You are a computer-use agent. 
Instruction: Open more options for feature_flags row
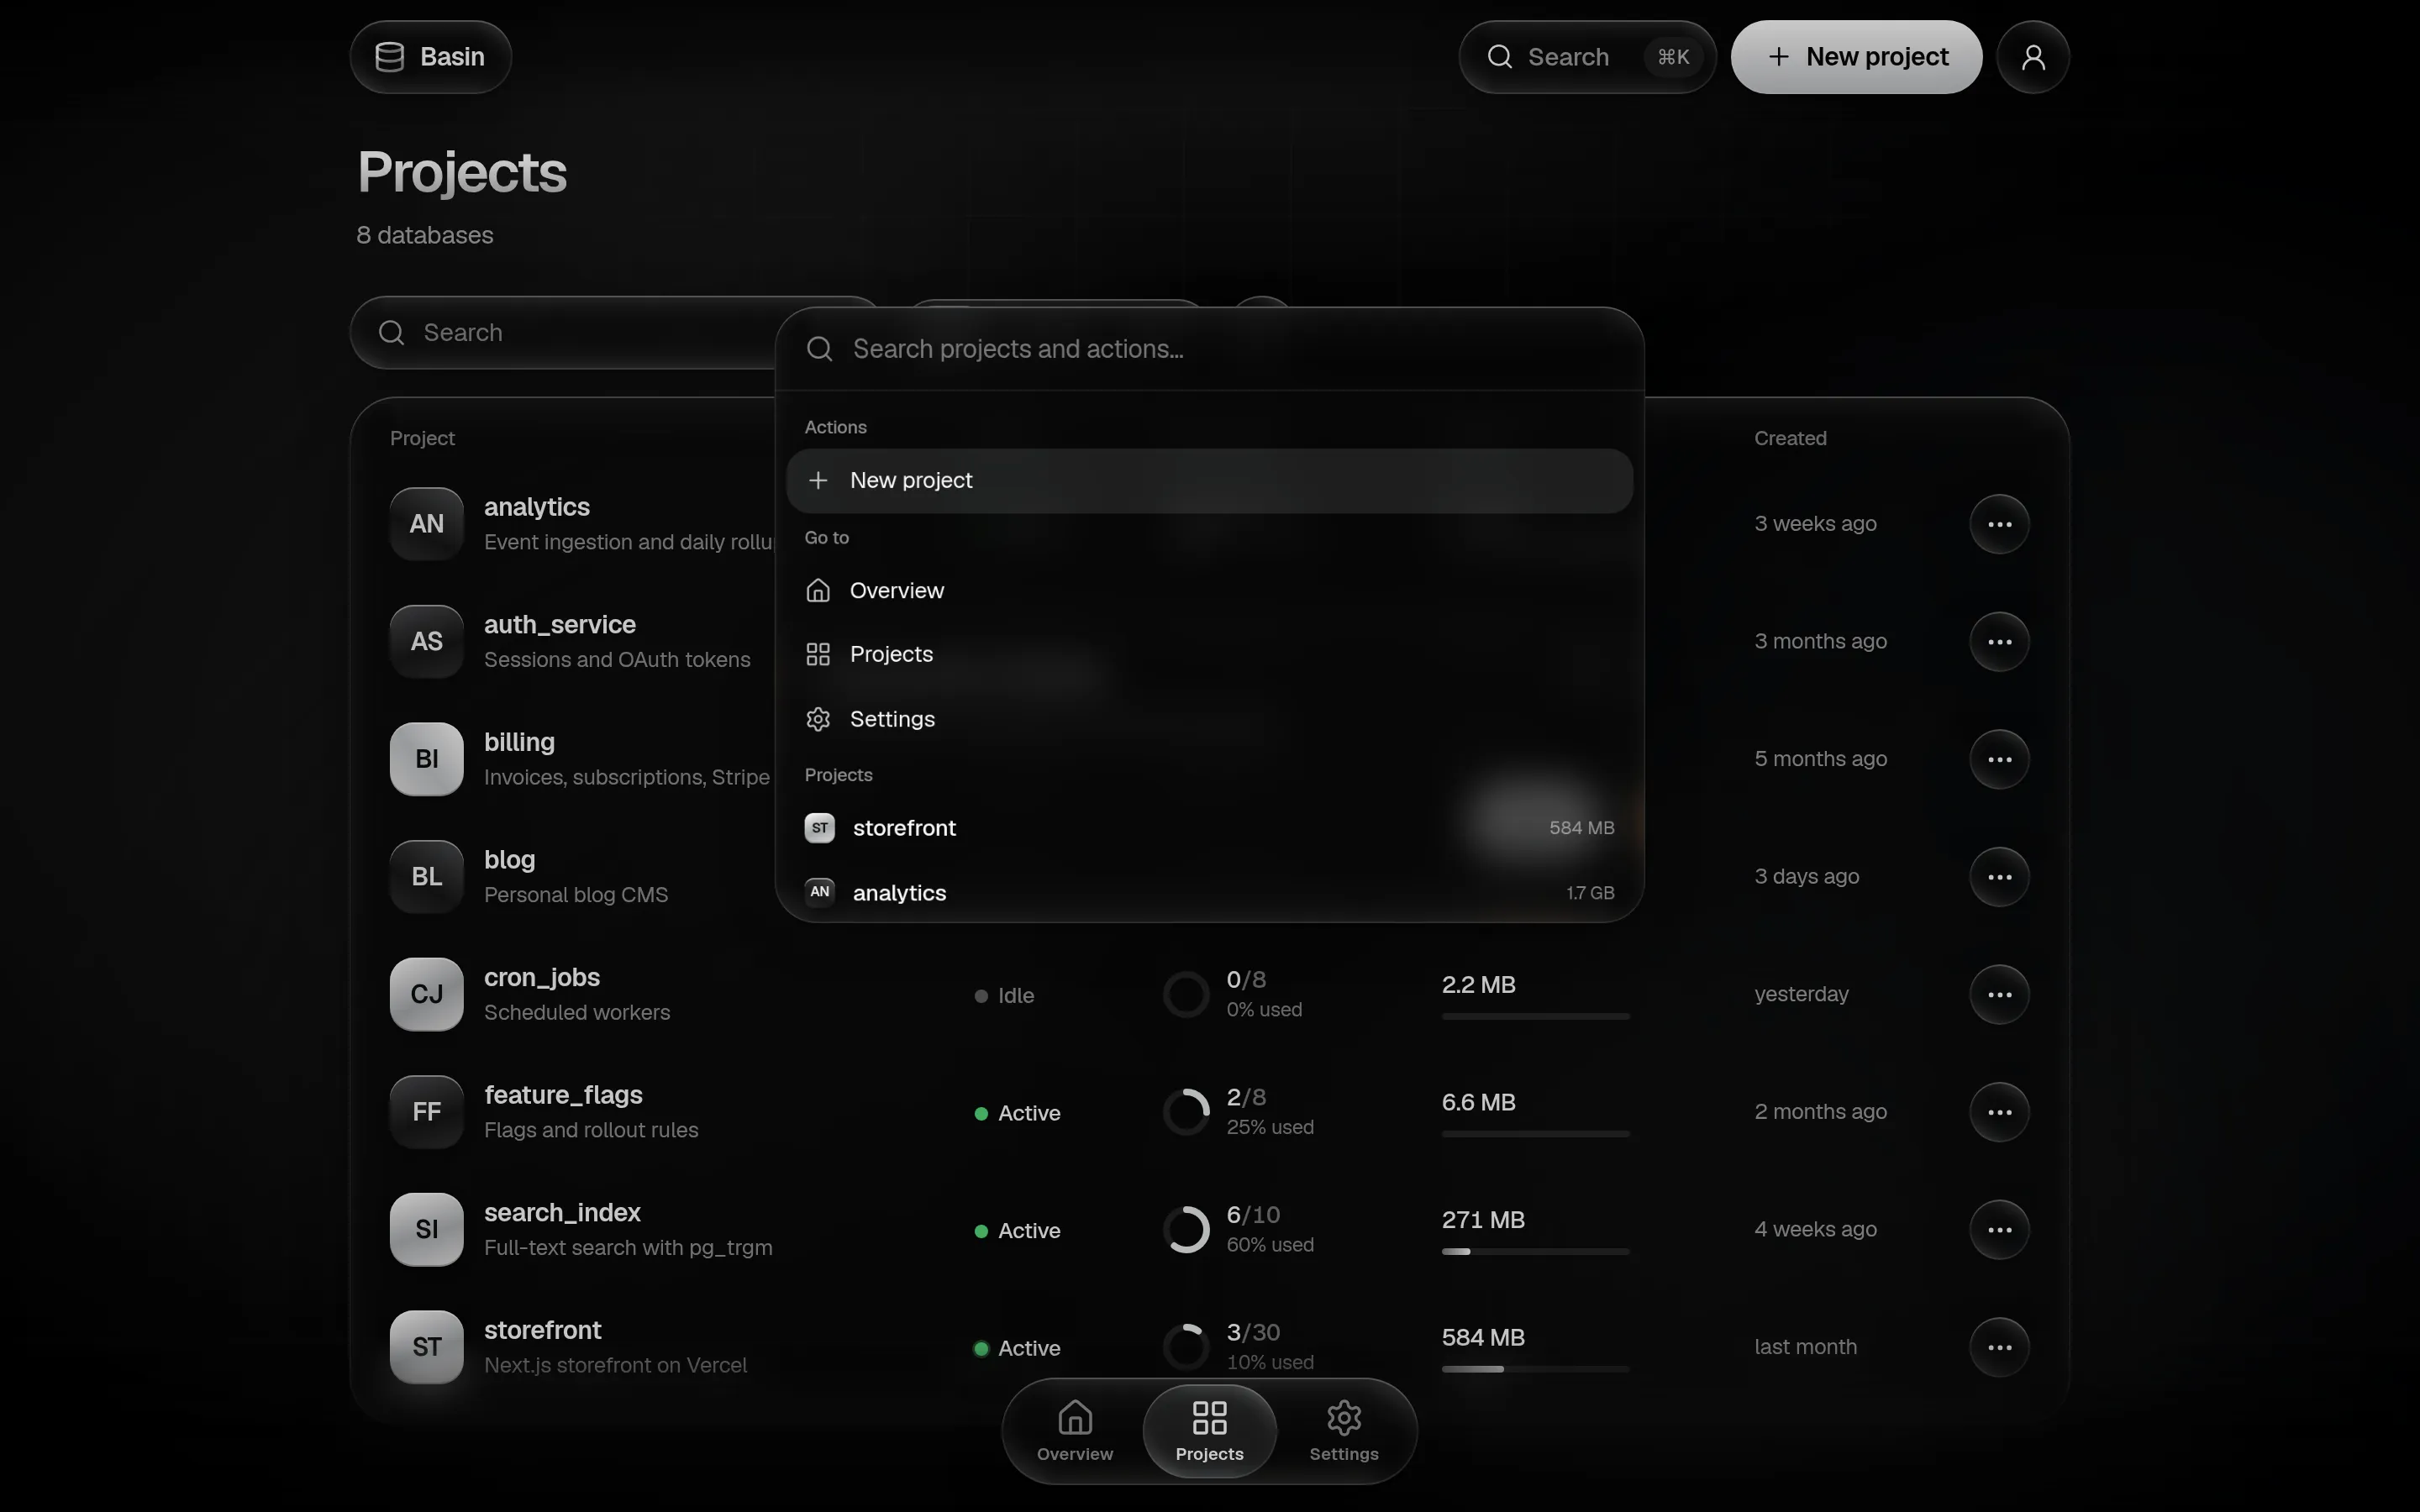(x=1999, y=1112)
